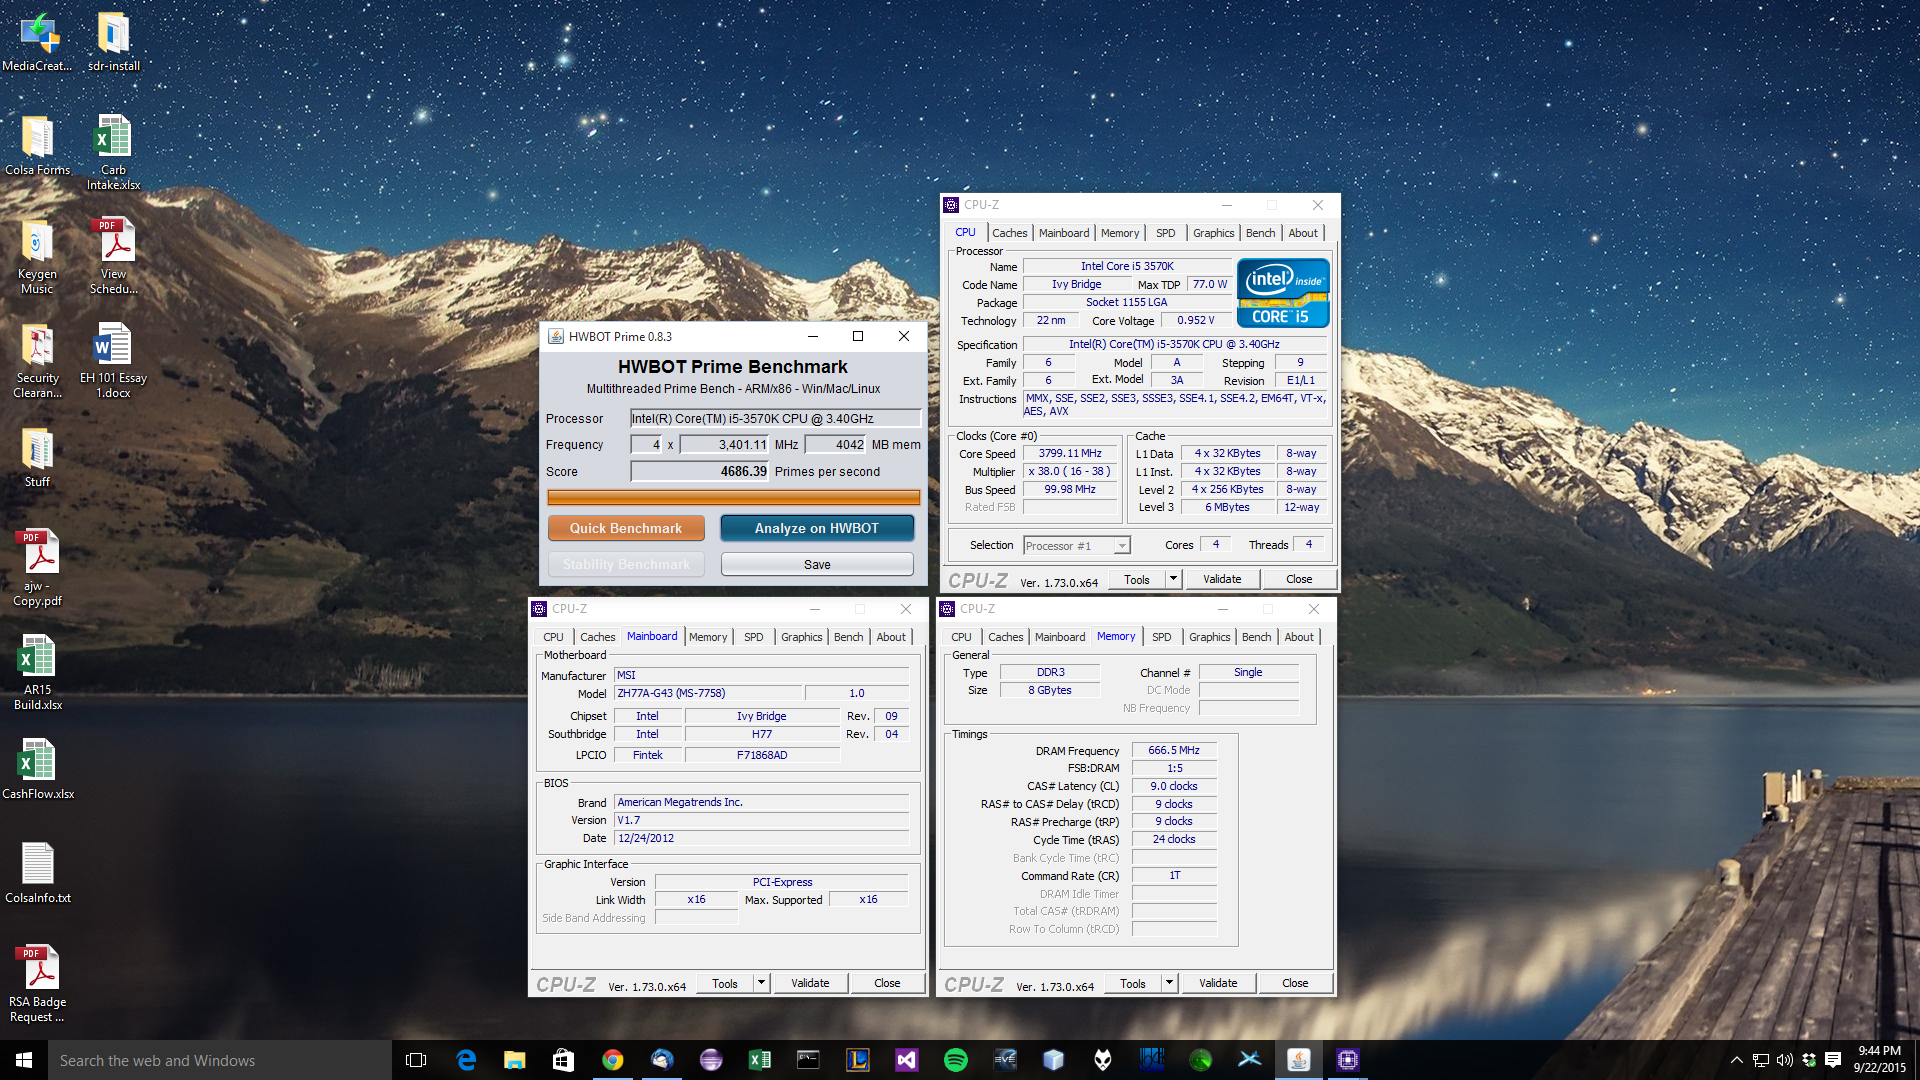
Task: Click Analyze on HWBOT button
Action: (817, 528)
